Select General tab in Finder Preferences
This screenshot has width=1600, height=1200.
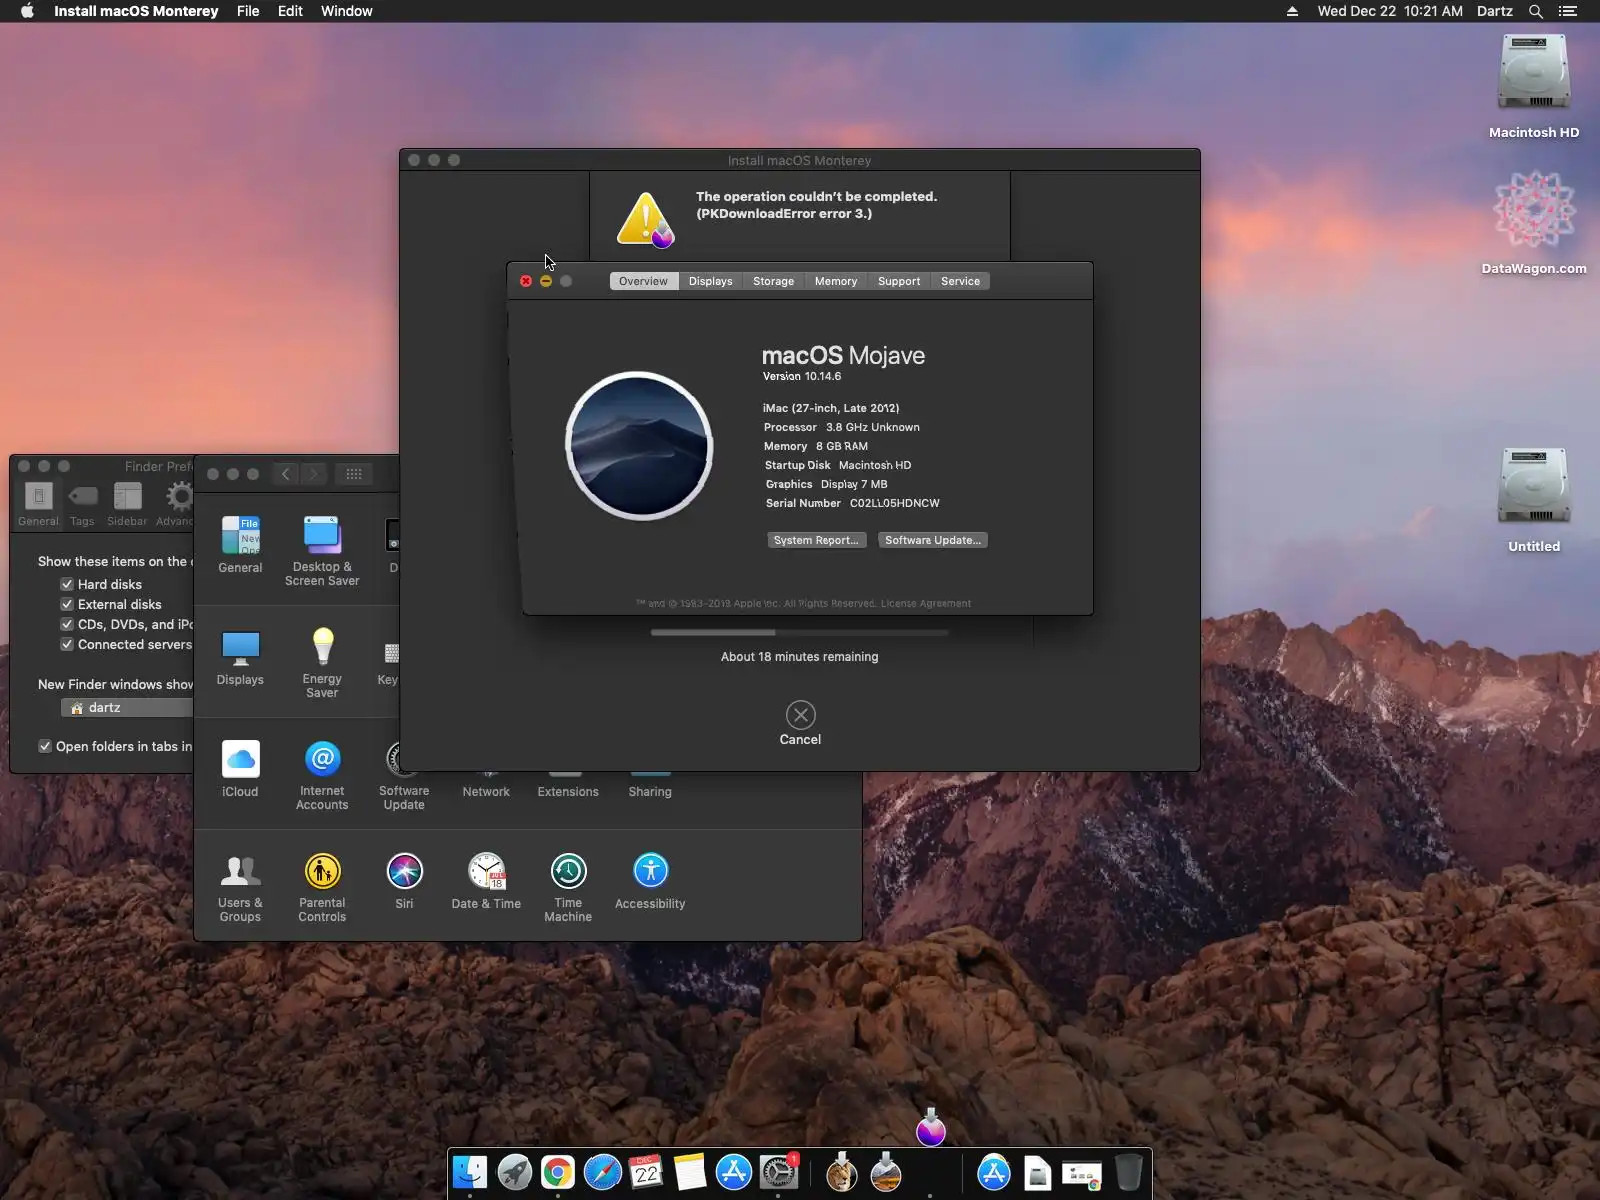[x=38, y=503]
